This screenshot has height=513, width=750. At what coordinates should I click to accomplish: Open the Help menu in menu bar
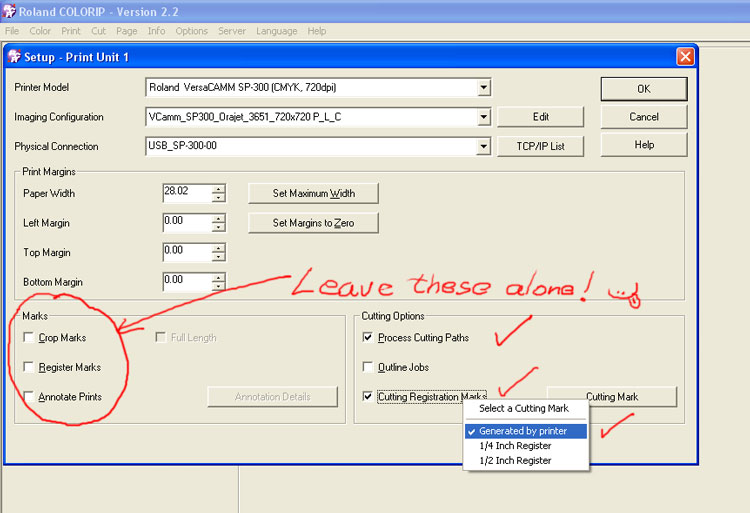[x=317, y=31]
